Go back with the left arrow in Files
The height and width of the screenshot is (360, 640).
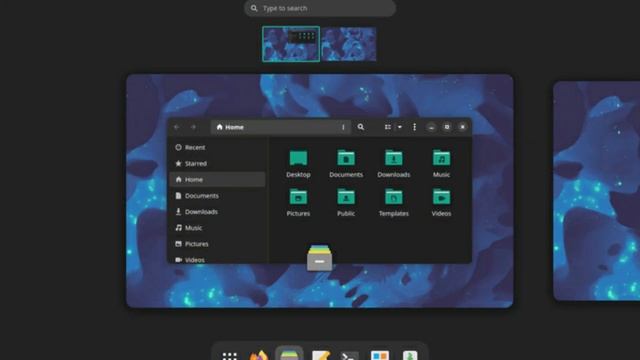177,127
